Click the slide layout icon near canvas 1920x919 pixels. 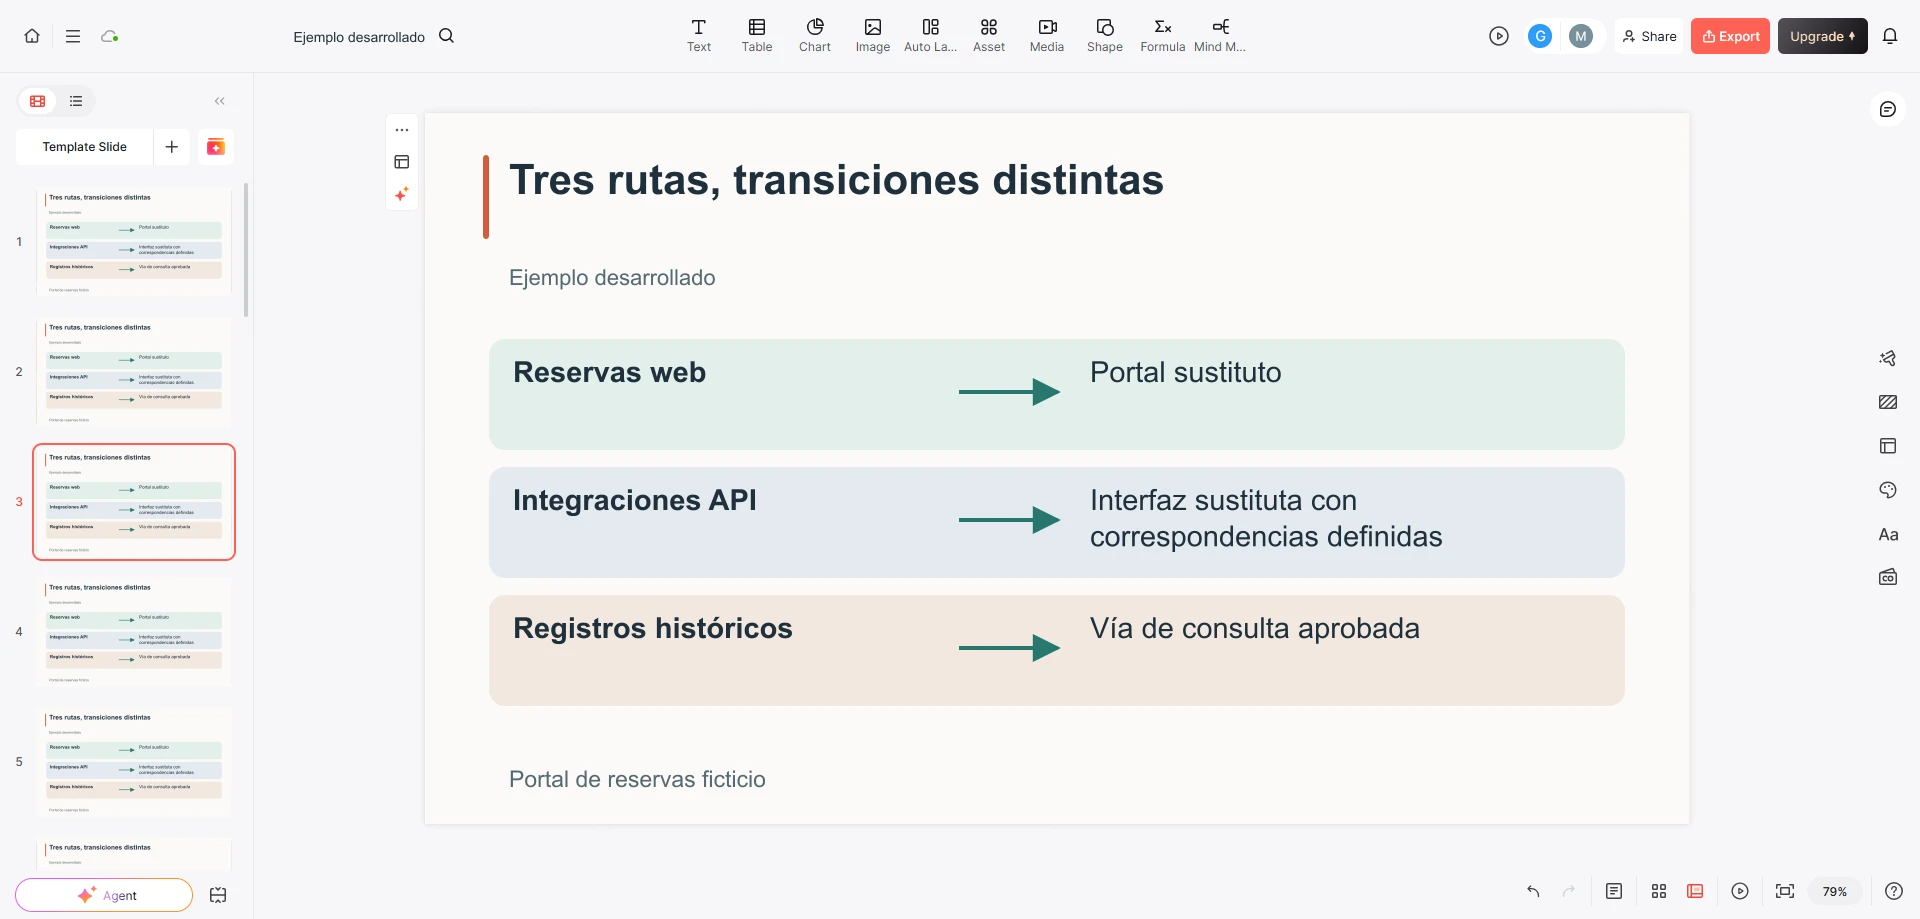coord(402,162)
